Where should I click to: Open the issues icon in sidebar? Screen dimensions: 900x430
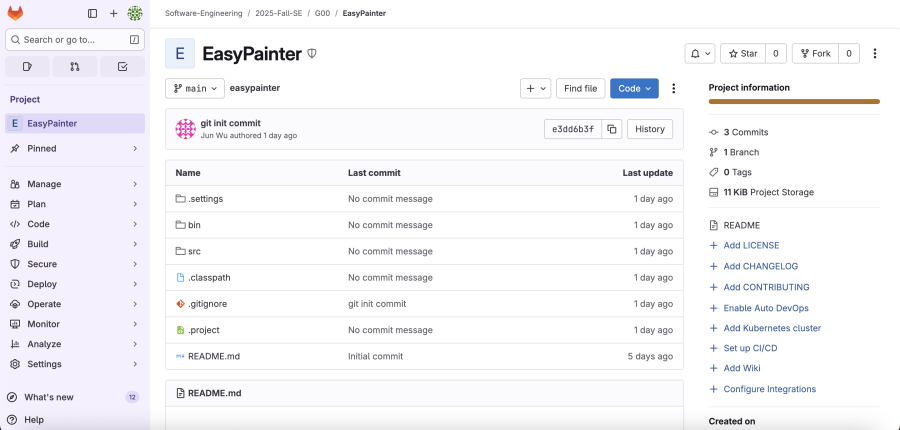[x=28, y=67]
